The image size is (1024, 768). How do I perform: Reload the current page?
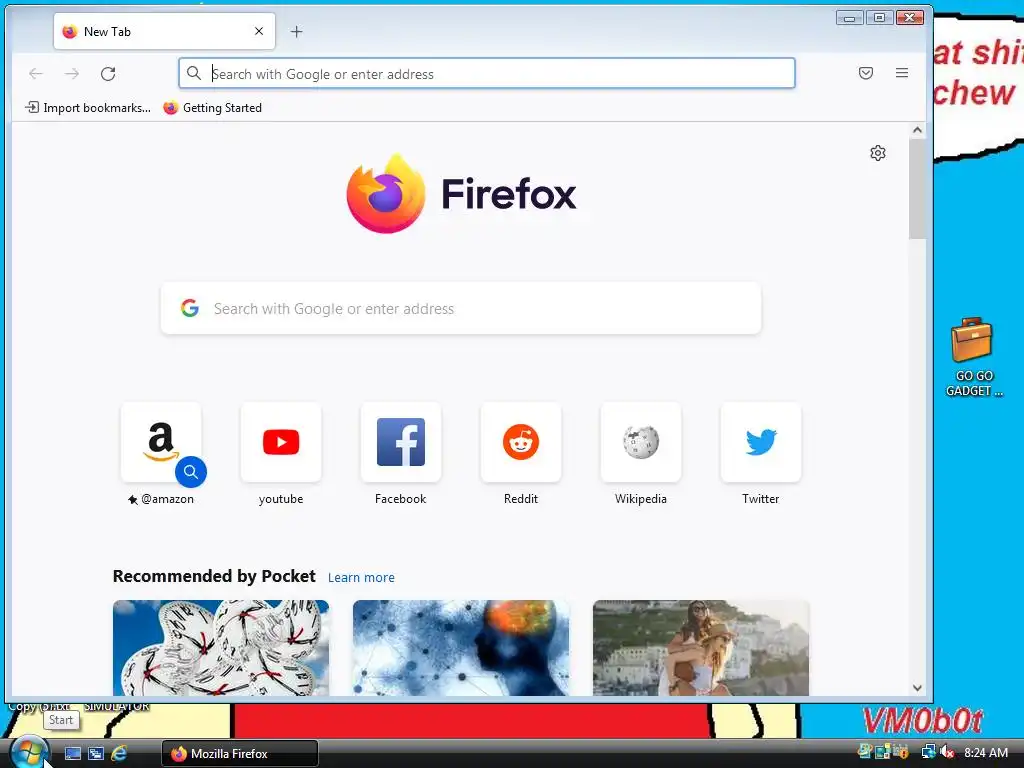[x=108, y=74]
